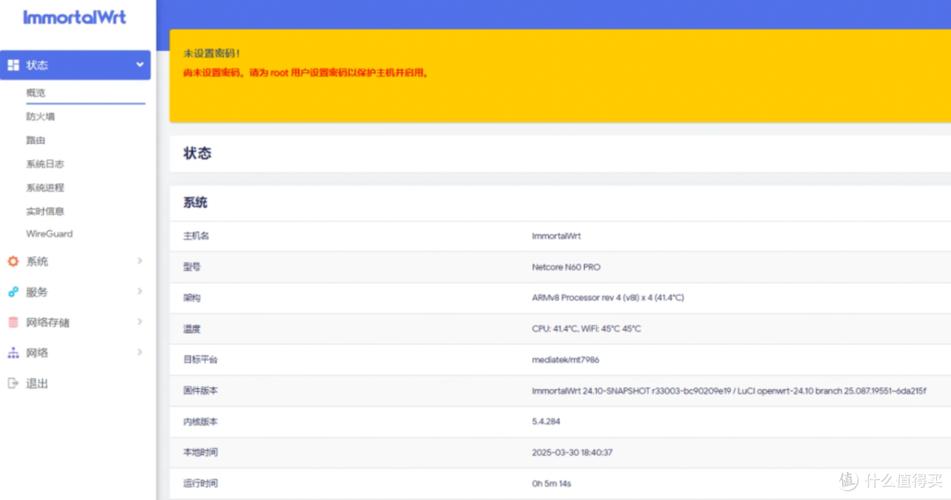This screenshot has height=500, width=951.
Task: Click the 架构 row label
Action: (192, 298)
